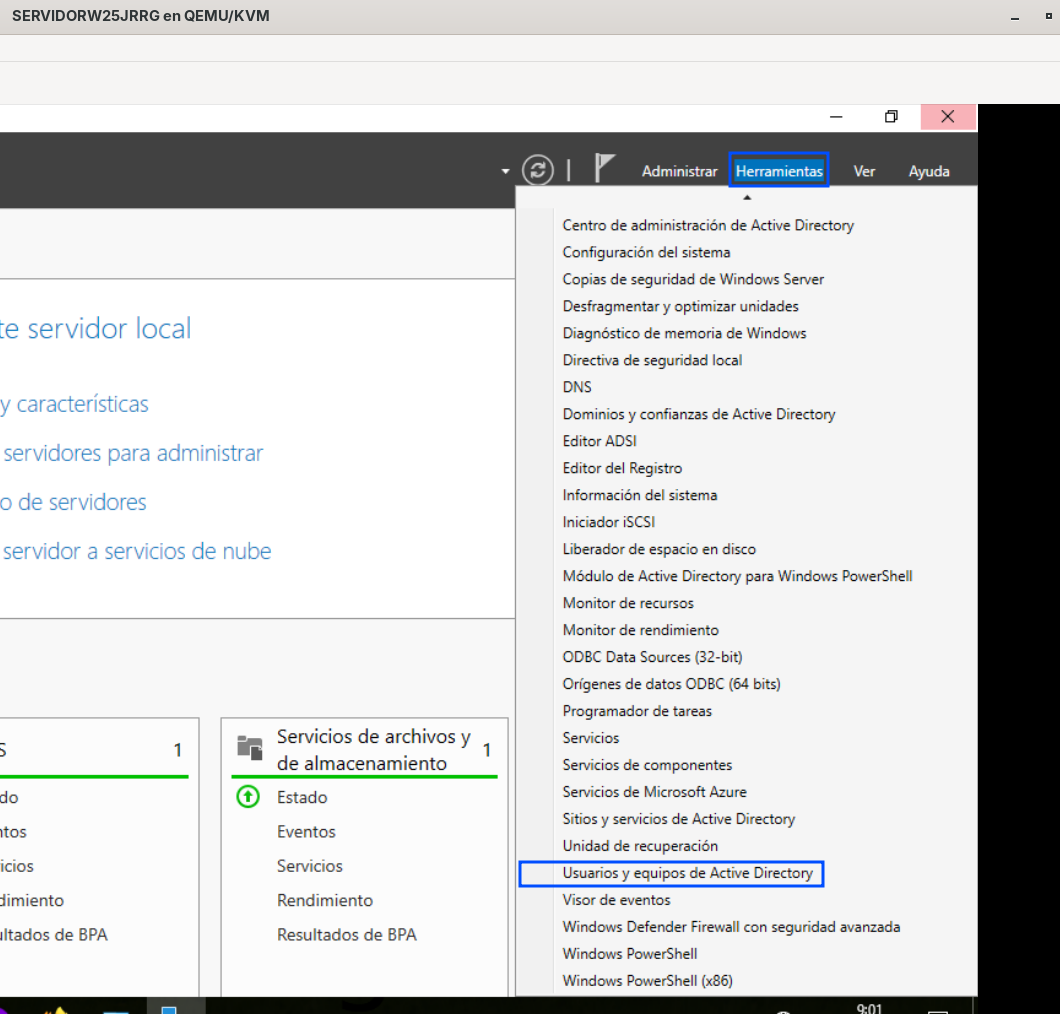Close the Server Manager window
Image resolution: width=1060 pixels, height=1014 pixels.
pos(948,117)
